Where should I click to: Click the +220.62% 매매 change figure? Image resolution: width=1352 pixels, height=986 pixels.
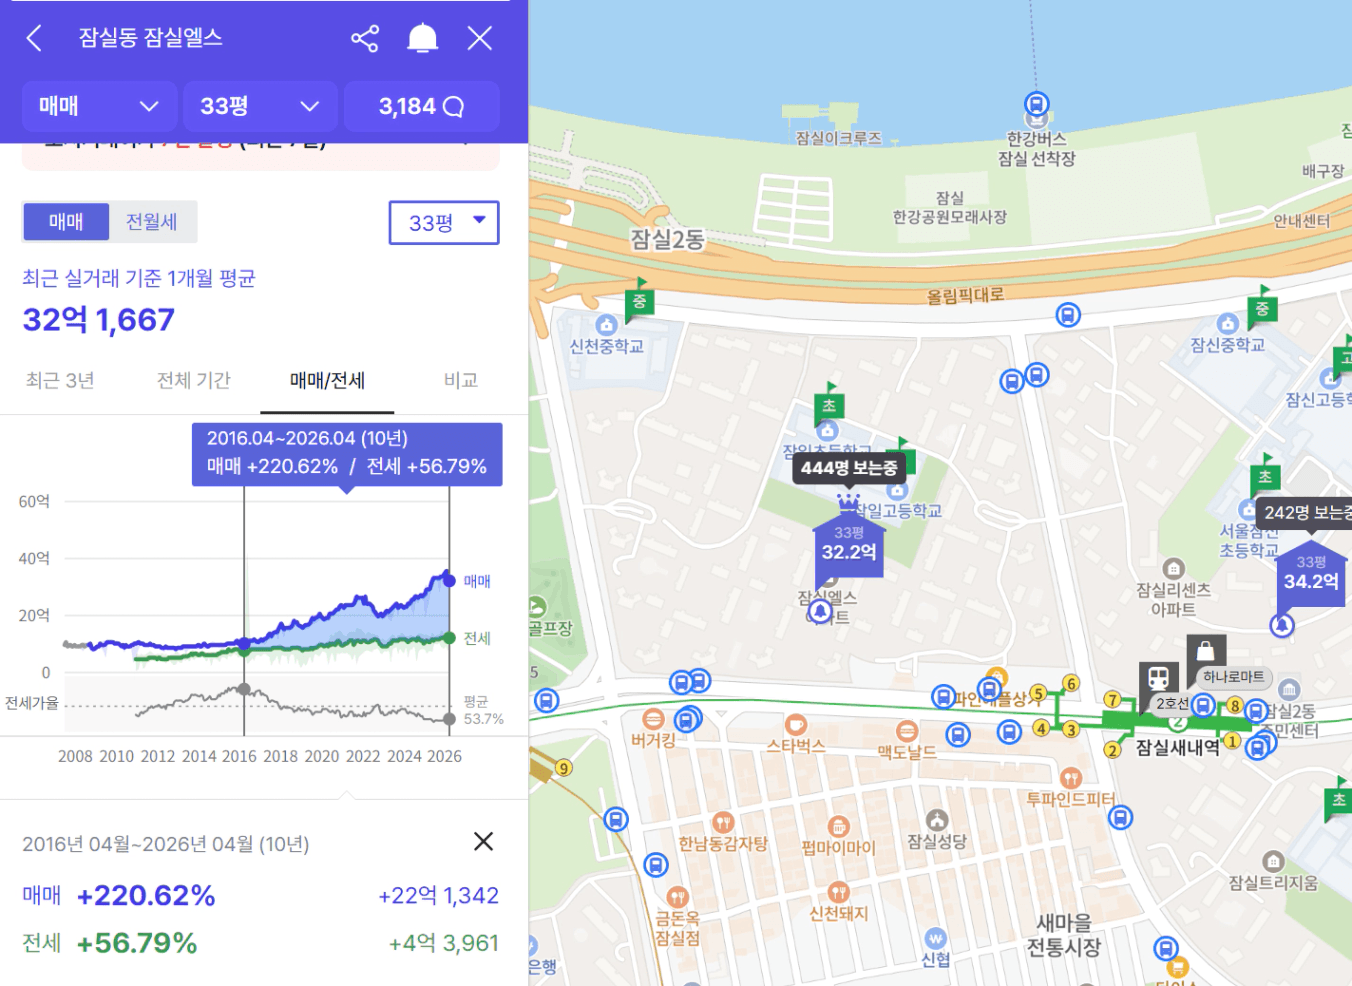146,896
